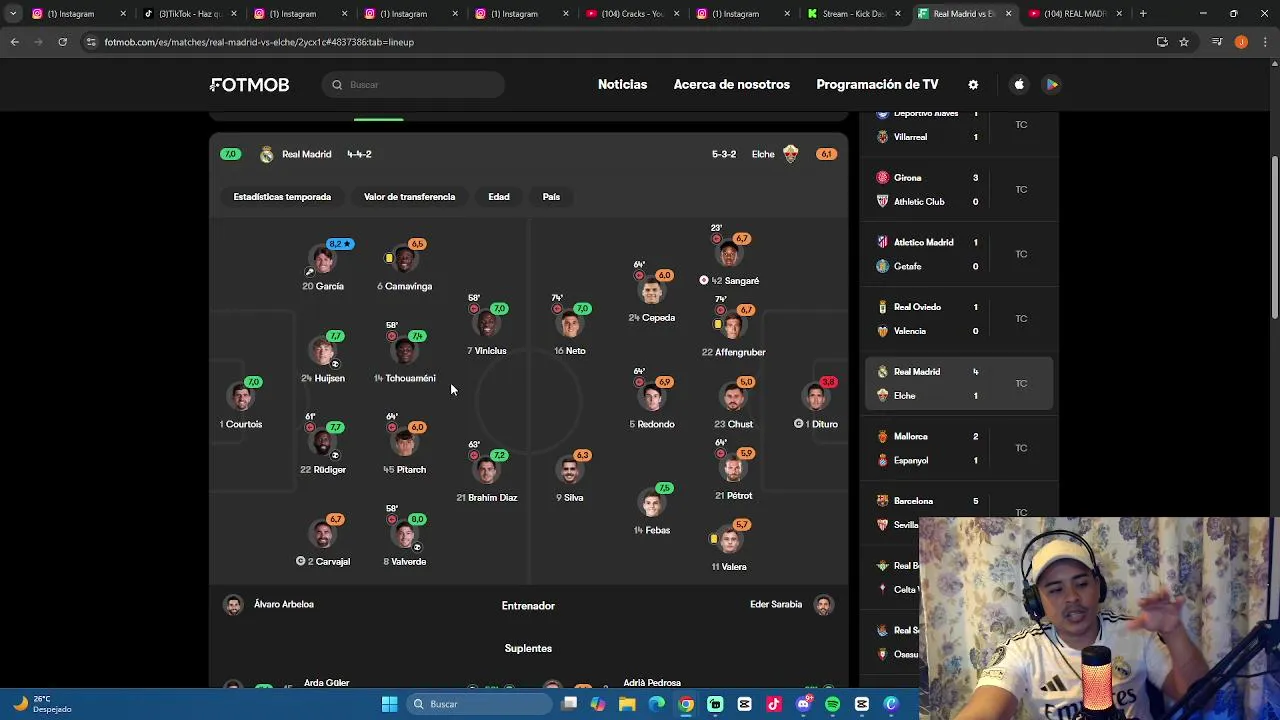Open Valverde player avatar
This screenshot has width=1280, height=720.
pos(405,535)
